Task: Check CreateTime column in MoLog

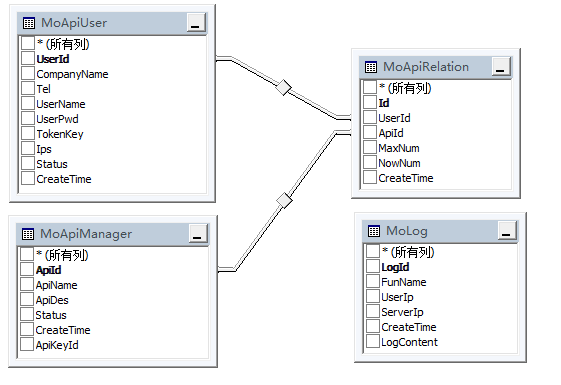Action: pyautogui.click(x=372, y=326)
